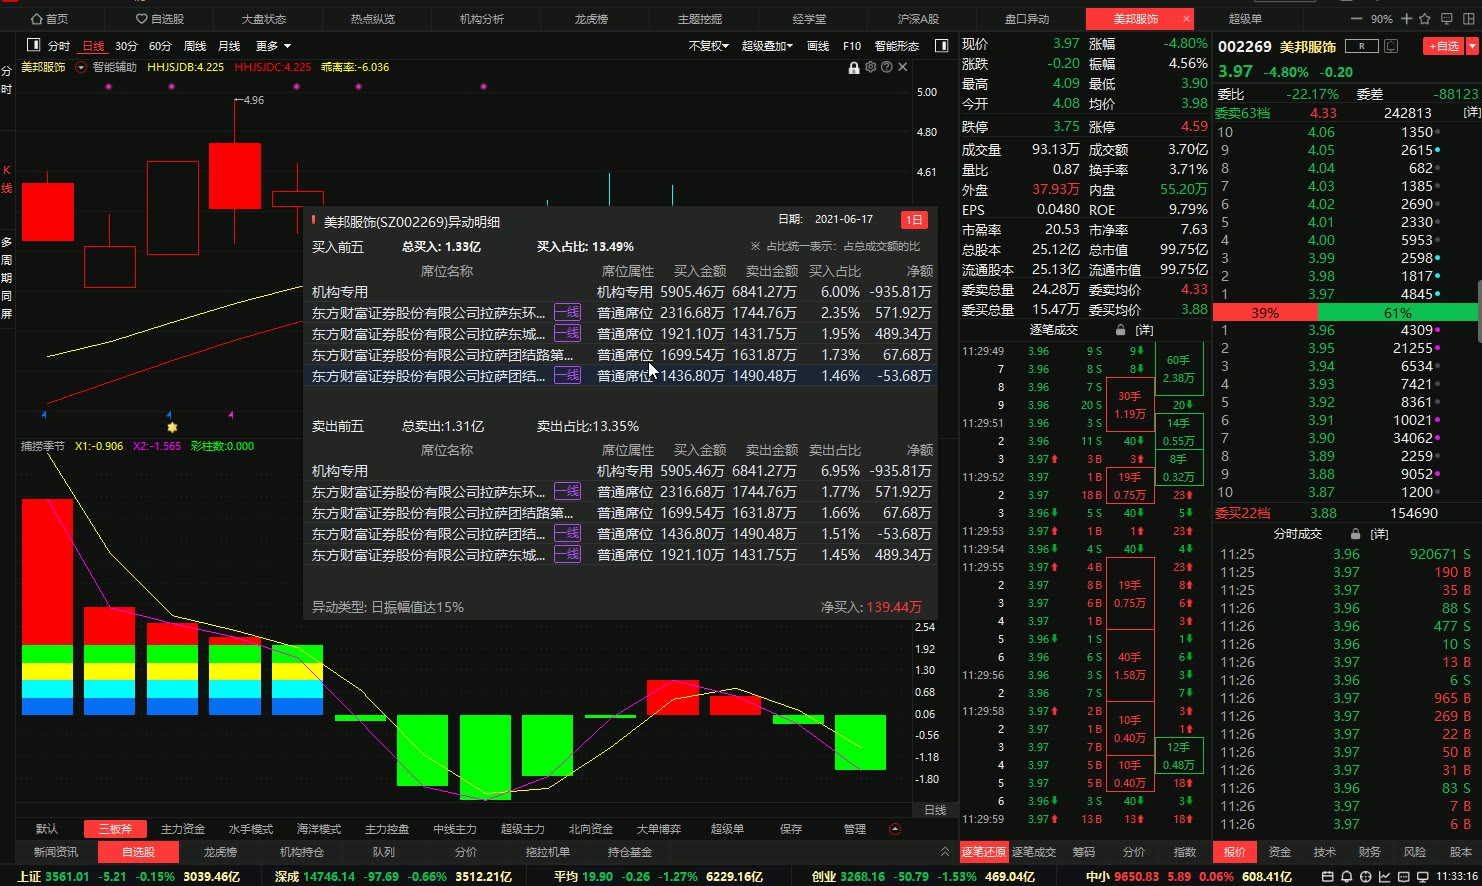Click the +自选 add to watchlist button
Image resolution: width=1482 pixels, height=886 pixels.
point(1443,46)
